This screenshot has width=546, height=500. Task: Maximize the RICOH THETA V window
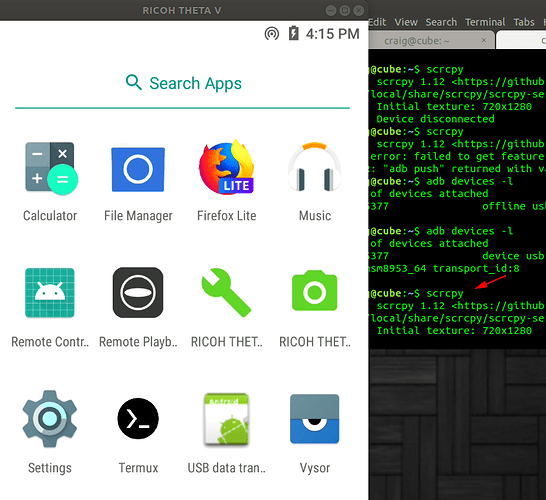[x=344, y=10]
